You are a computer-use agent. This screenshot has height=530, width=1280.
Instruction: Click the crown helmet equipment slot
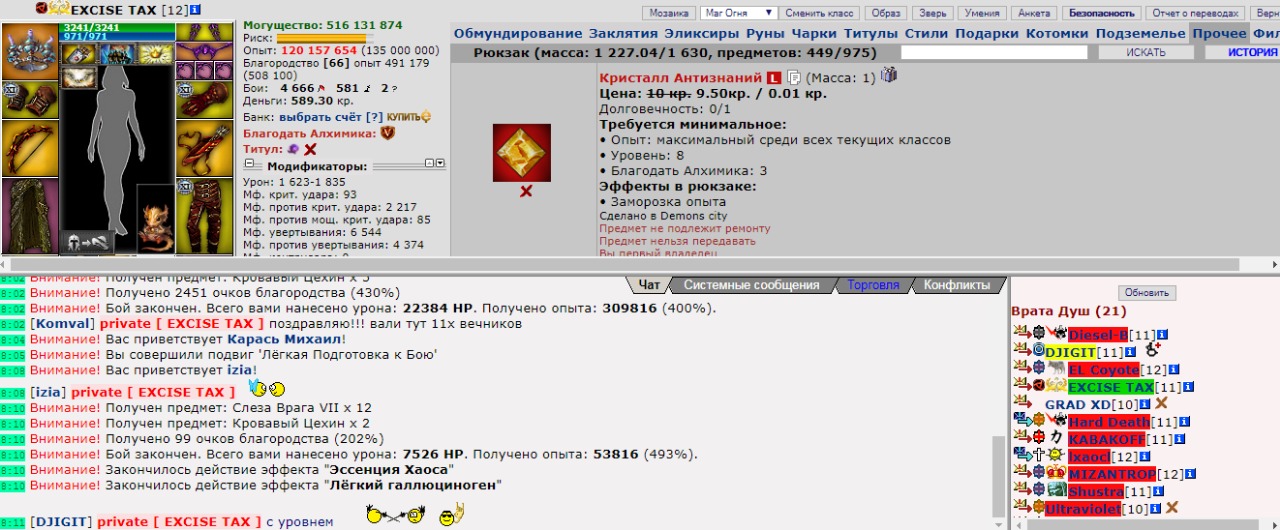31,52
